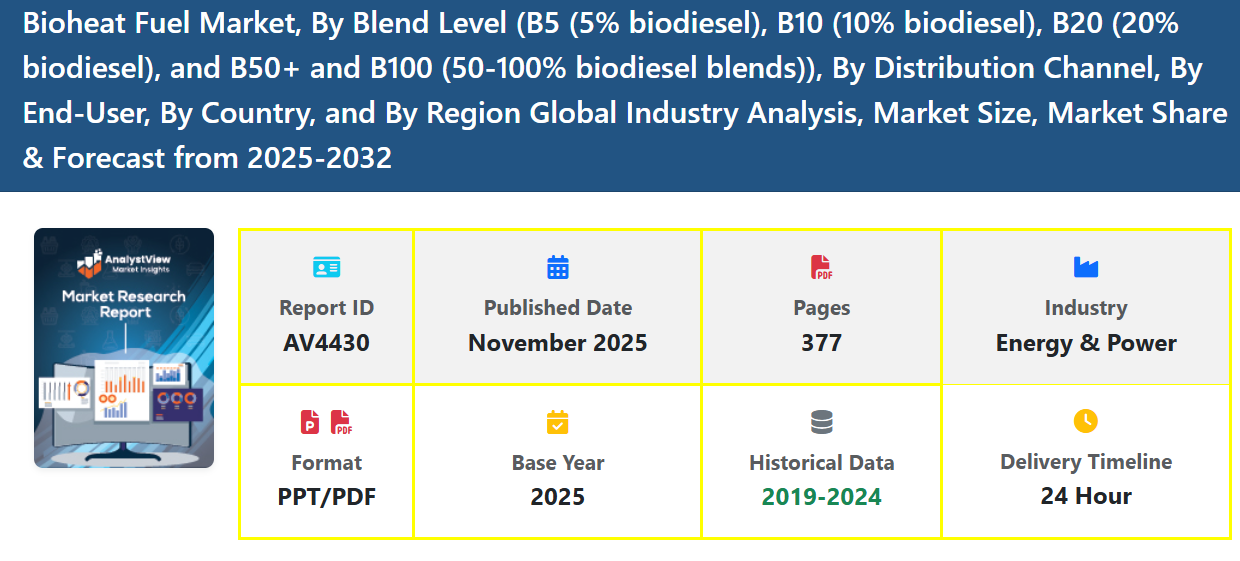The image size is (1240, 561).
Task: Click the 377 page count value
Action: [821, 343]
